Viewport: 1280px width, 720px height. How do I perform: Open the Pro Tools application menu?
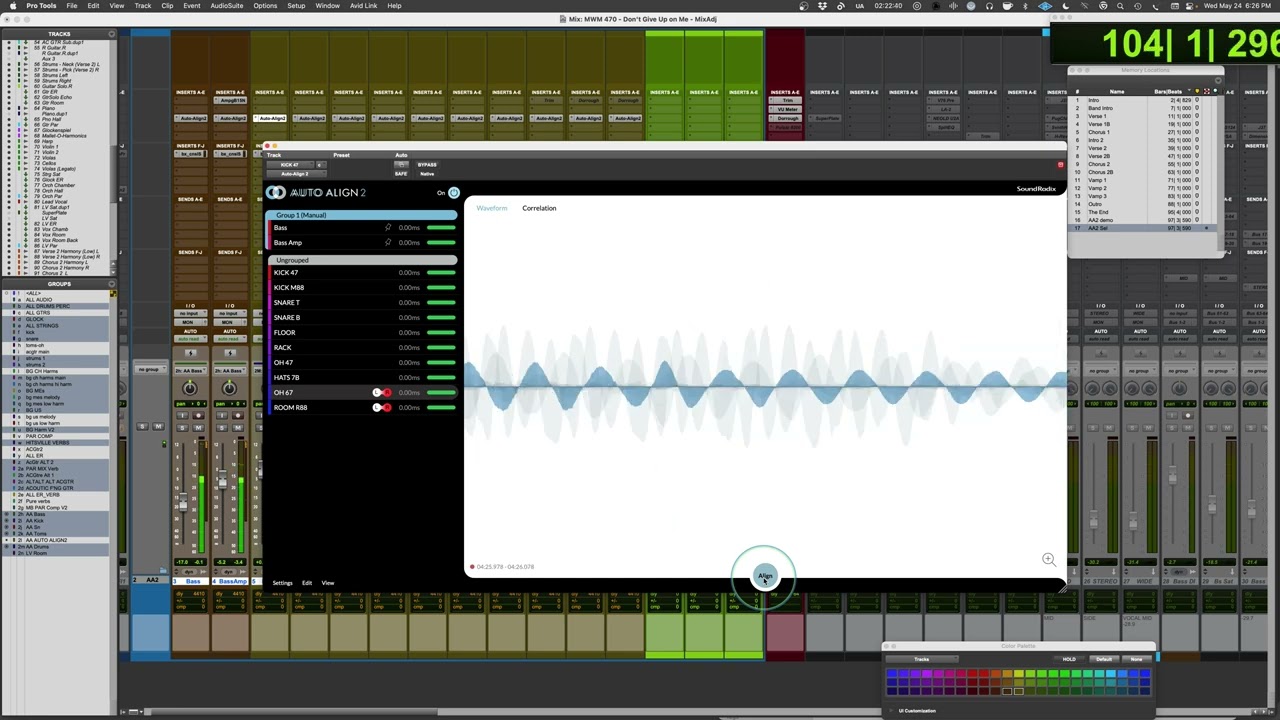(41, 6)
